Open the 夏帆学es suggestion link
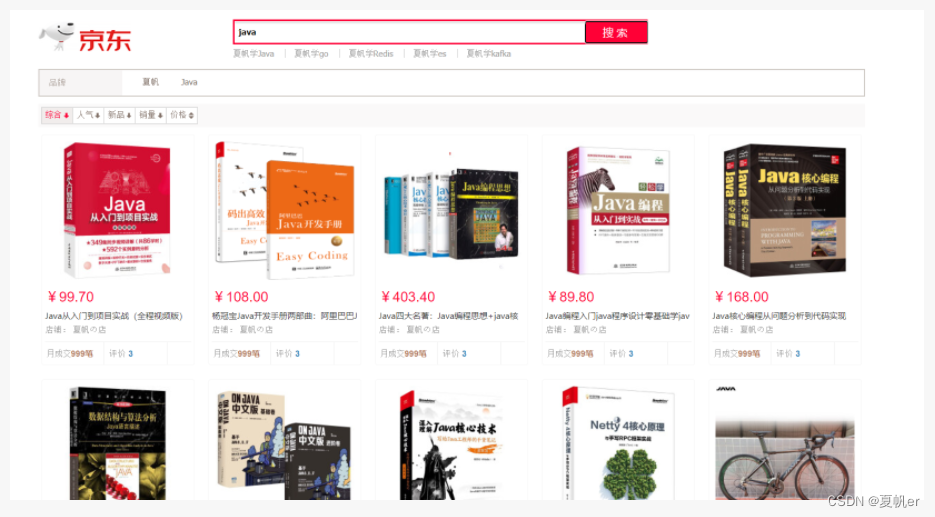This screenshot has height=517, width=935. pyautogui.click(x=429, y=54)
